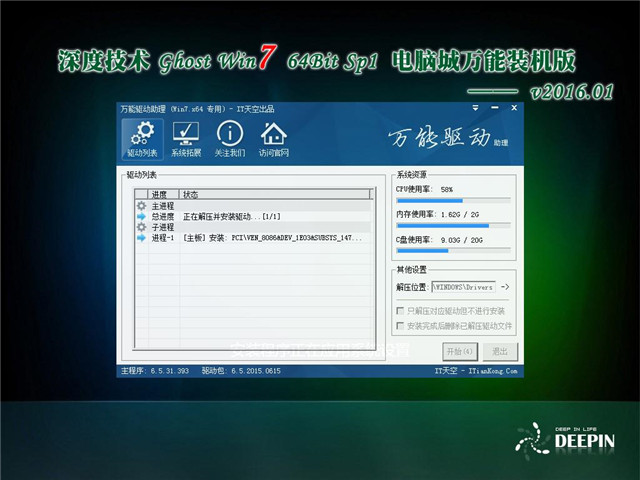Enable 安装完成后删除已解压驱动文件 checkbox
This screenshot has height=480, width=640.
[400, 326]
